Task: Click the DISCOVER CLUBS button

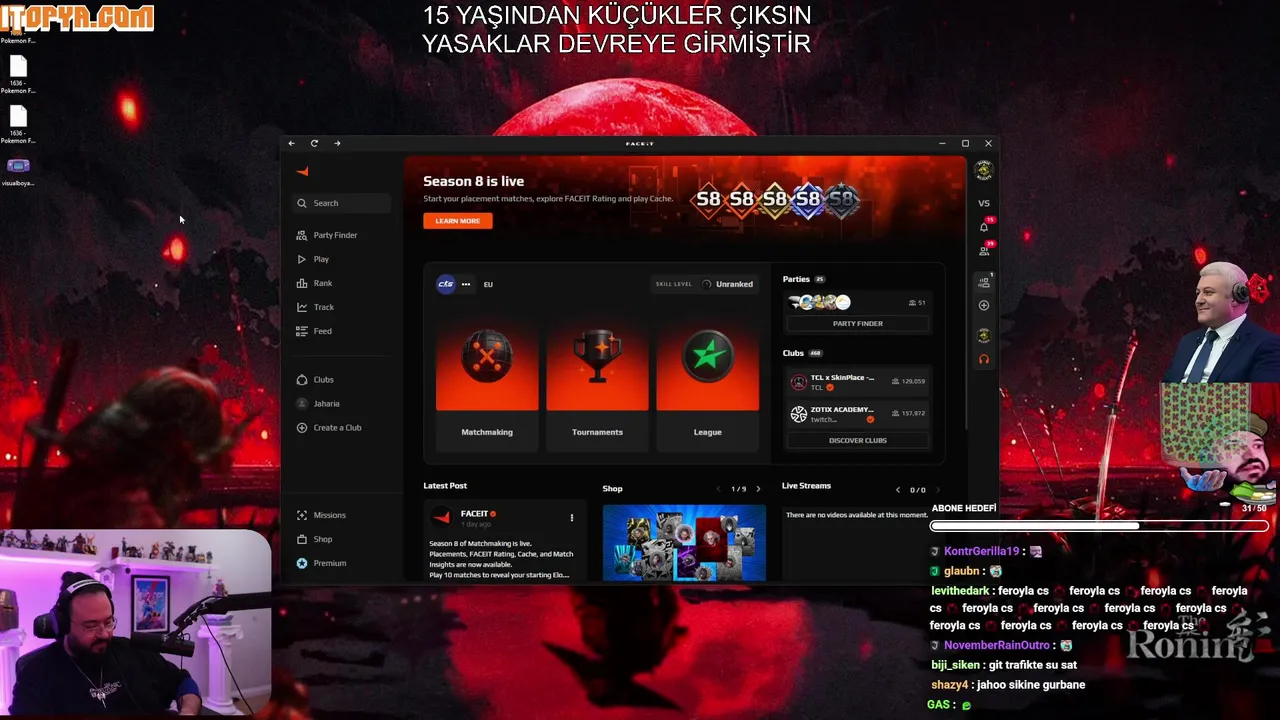Action: pos(858,440)
